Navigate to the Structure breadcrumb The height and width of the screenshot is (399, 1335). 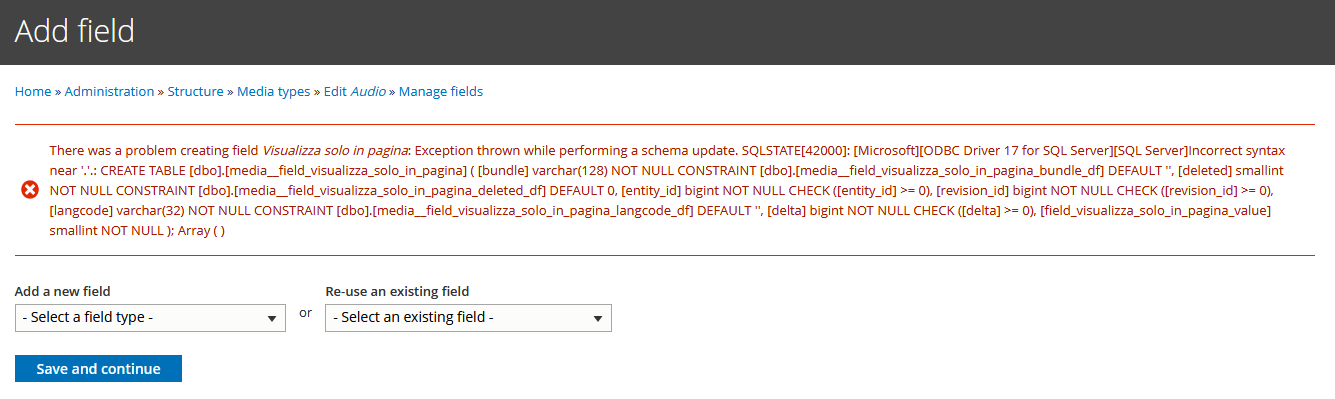195,91
